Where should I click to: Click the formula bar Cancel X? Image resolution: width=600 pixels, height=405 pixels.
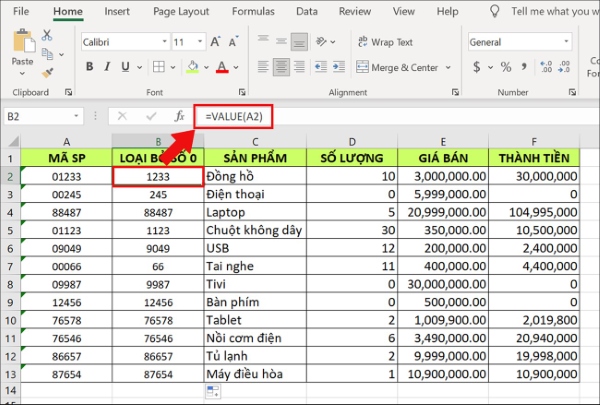click(x=122, y=116)
